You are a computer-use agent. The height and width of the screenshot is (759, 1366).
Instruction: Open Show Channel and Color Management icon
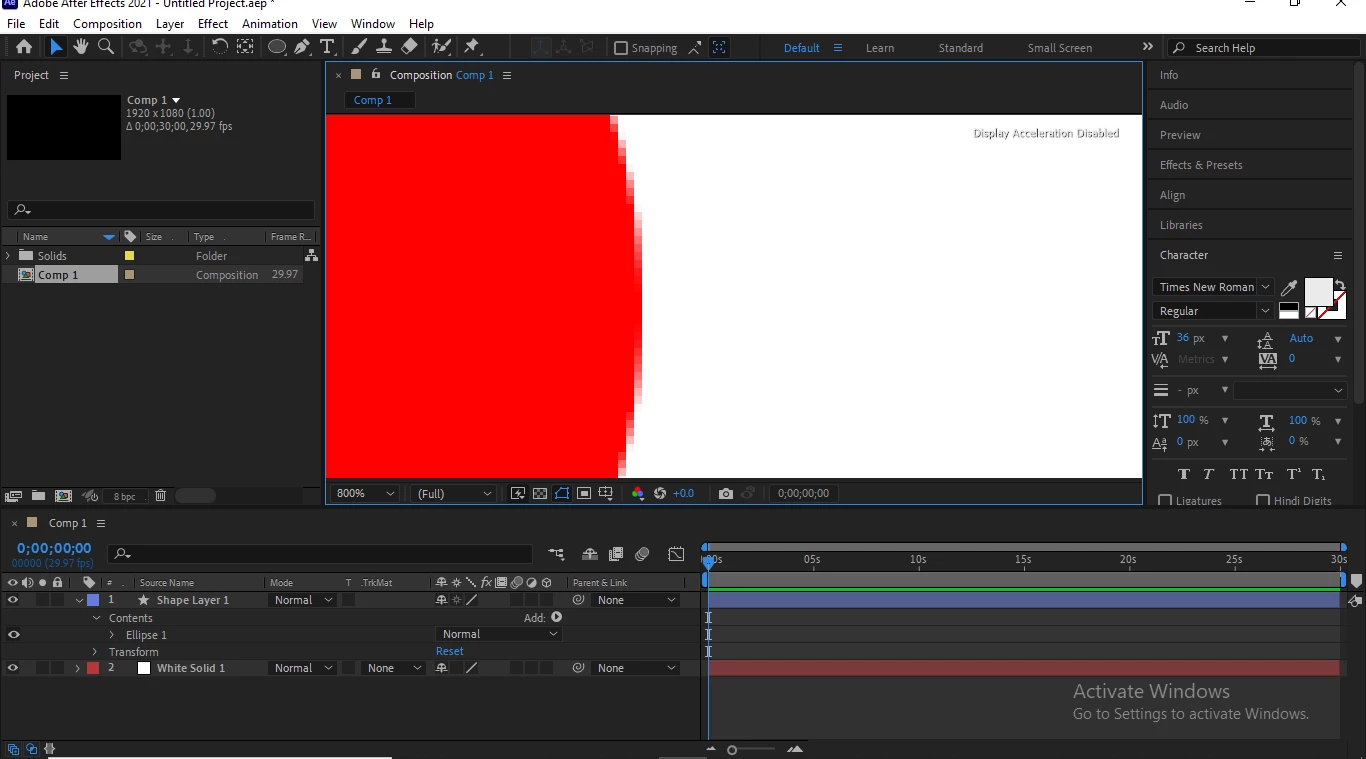point(638,493)
